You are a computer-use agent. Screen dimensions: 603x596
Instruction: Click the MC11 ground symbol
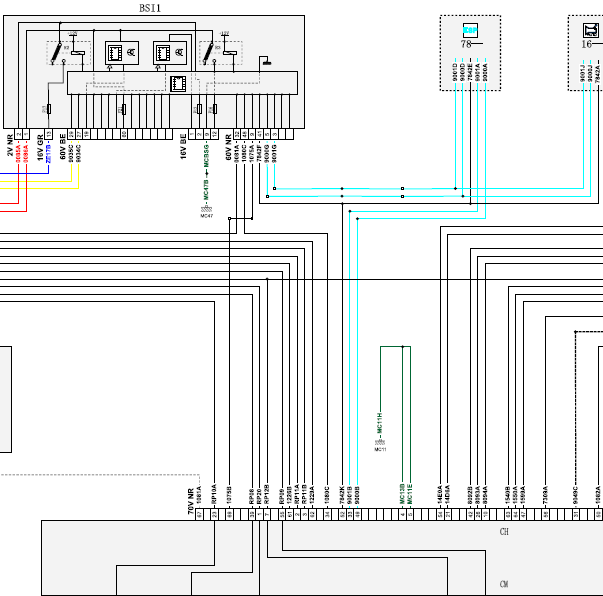click(x=380, y=445)
